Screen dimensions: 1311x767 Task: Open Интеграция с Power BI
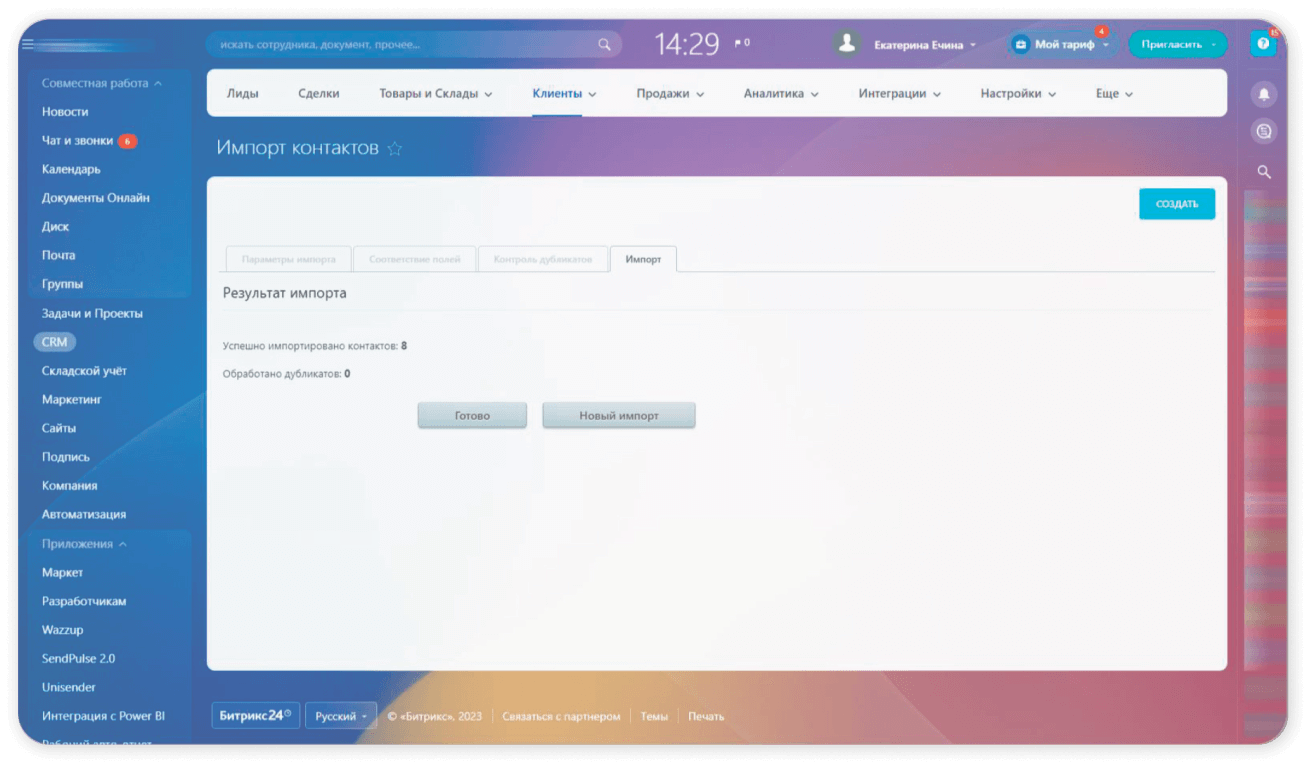pyautogui.click(x=103, y=716)
